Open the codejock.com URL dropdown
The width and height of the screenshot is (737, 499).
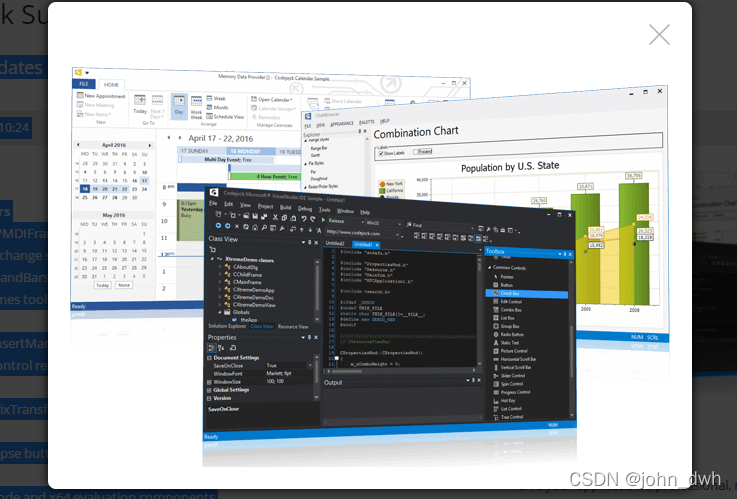398,234
